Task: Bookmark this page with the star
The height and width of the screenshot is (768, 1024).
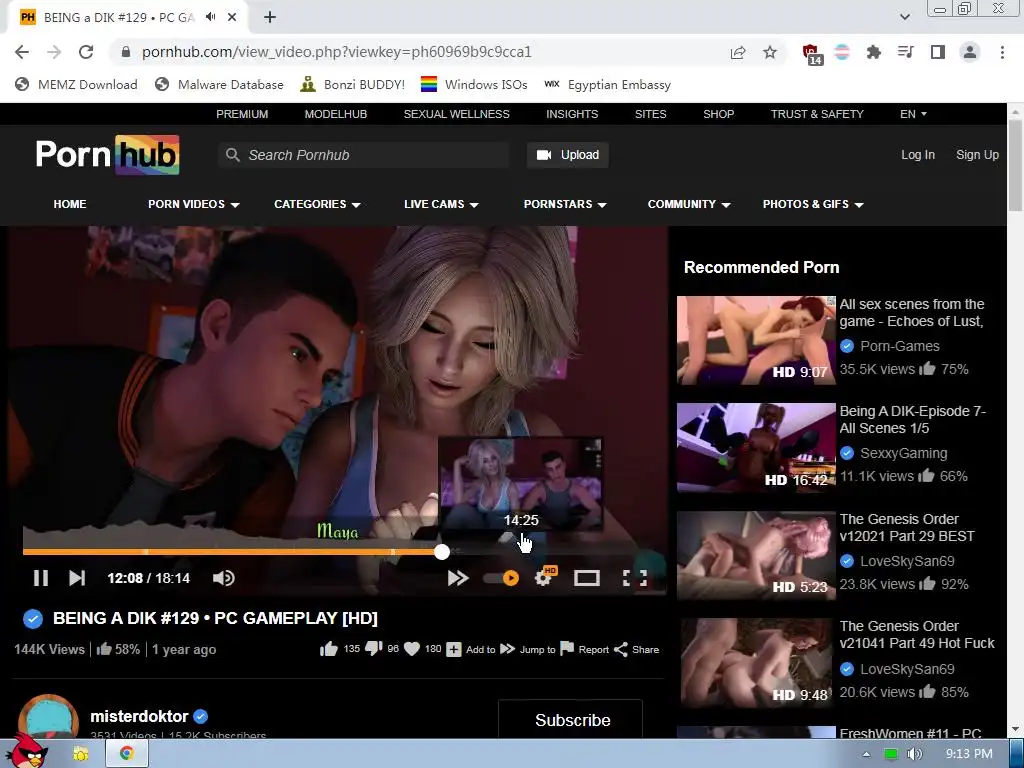Action: tap(770, 52)
